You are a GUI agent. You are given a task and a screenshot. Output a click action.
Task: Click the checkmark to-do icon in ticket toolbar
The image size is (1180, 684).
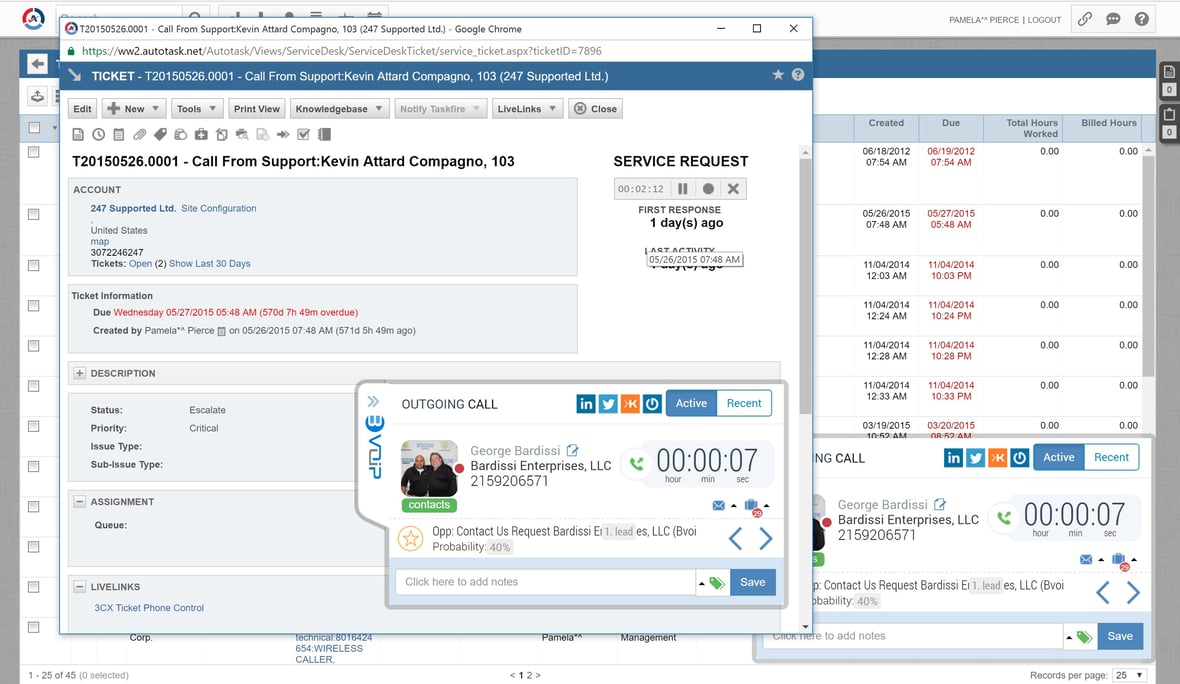pos(303,135)
